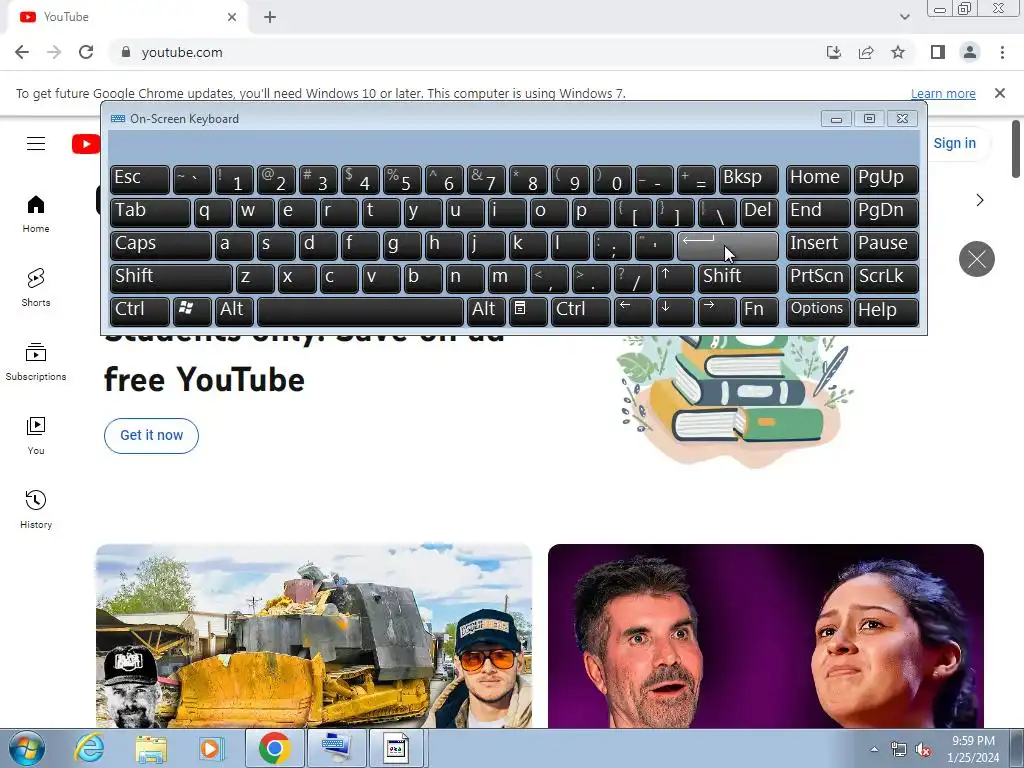The height and width of the screenshot is (768, 1024).
Task: Expand the Chrome tab search chevron
Action: (x=904, y=17)
